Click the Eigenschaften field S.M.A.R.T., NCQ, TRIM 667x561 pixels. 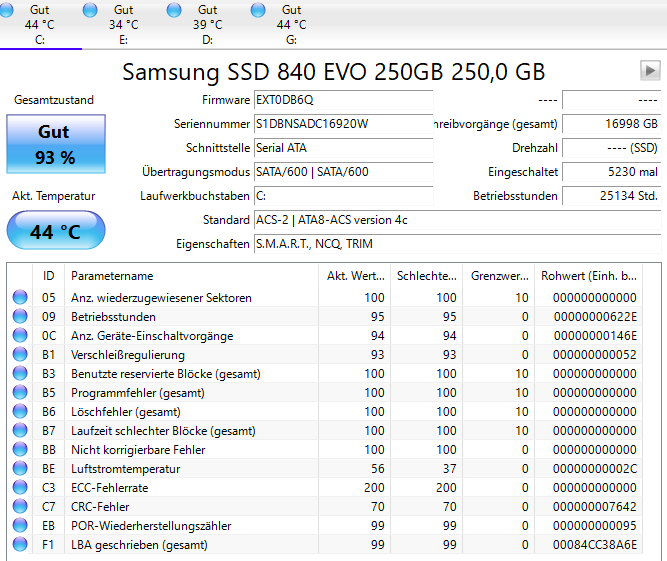pyautogui.click(x=457, y=244)
